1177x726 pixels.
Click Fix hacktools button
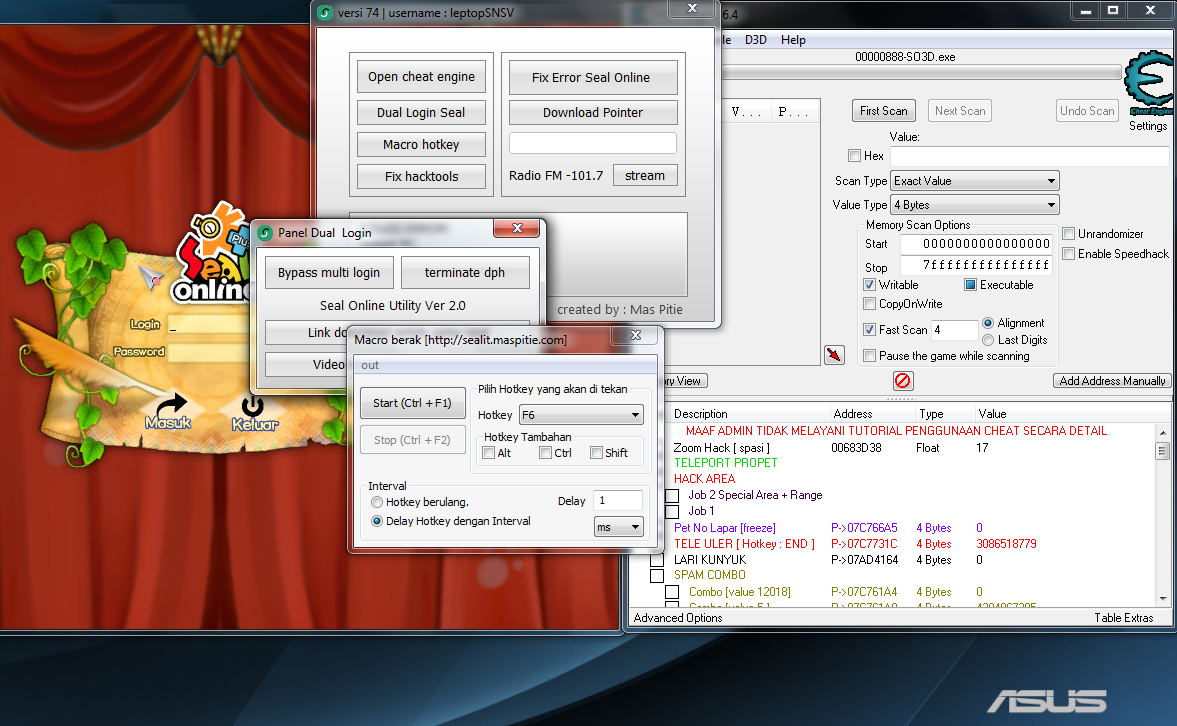click(x=421, y=176)
